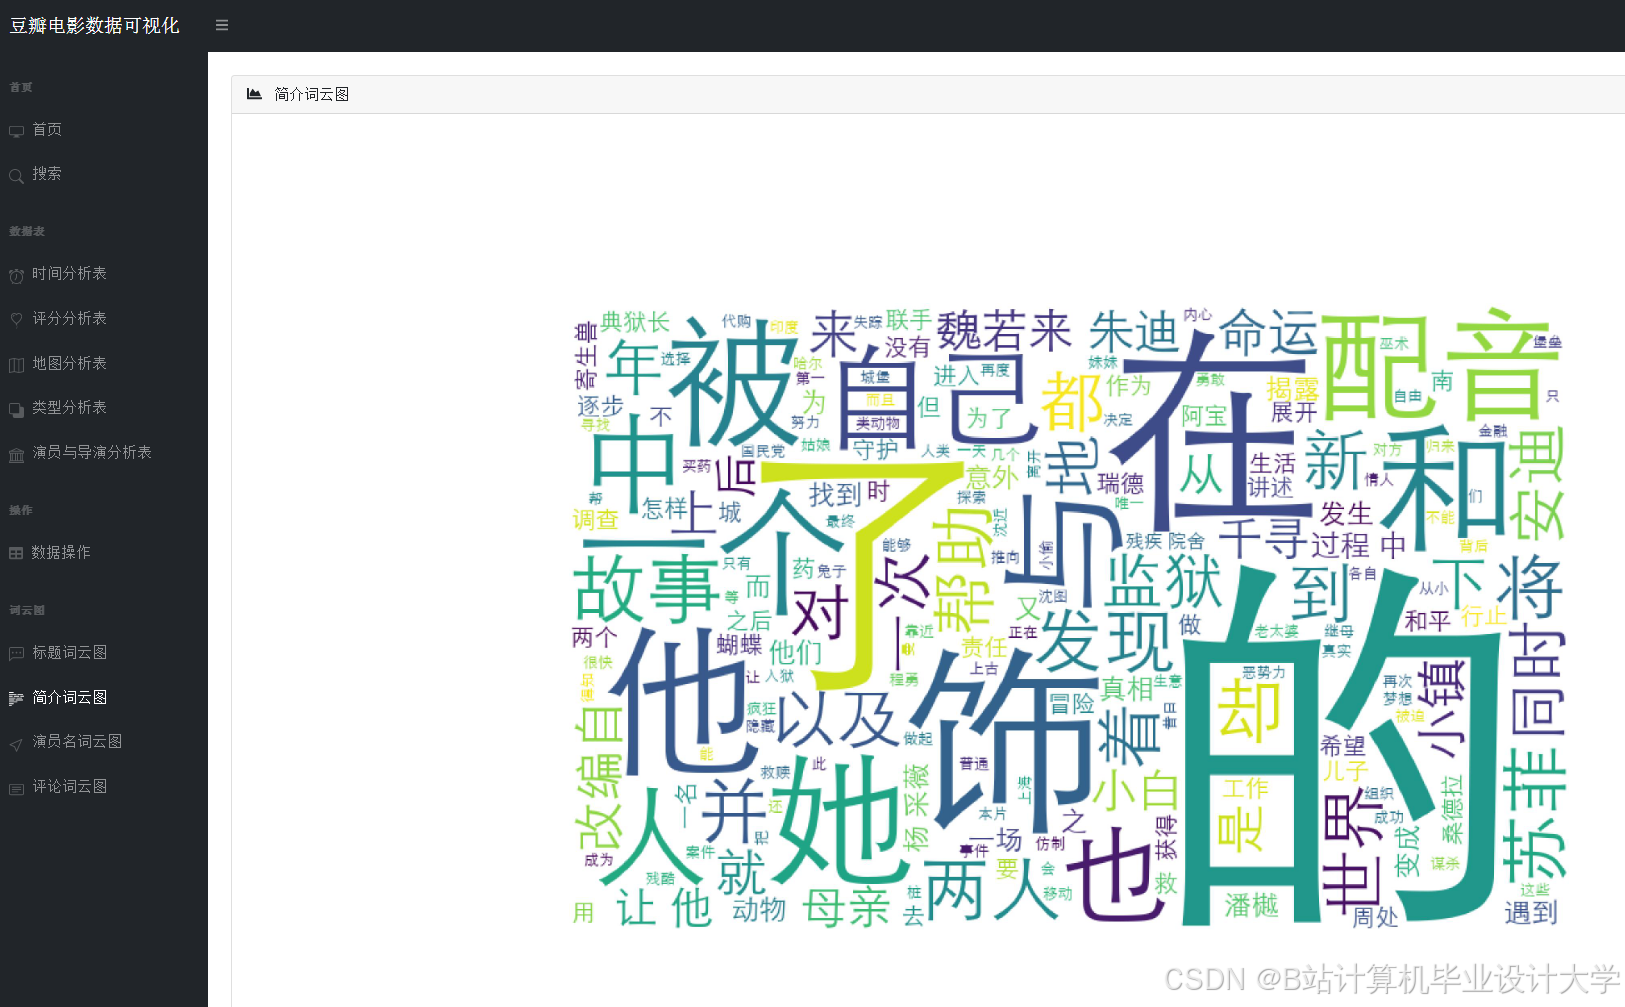Click the 类型分析表 icon

tap(16, 409)
